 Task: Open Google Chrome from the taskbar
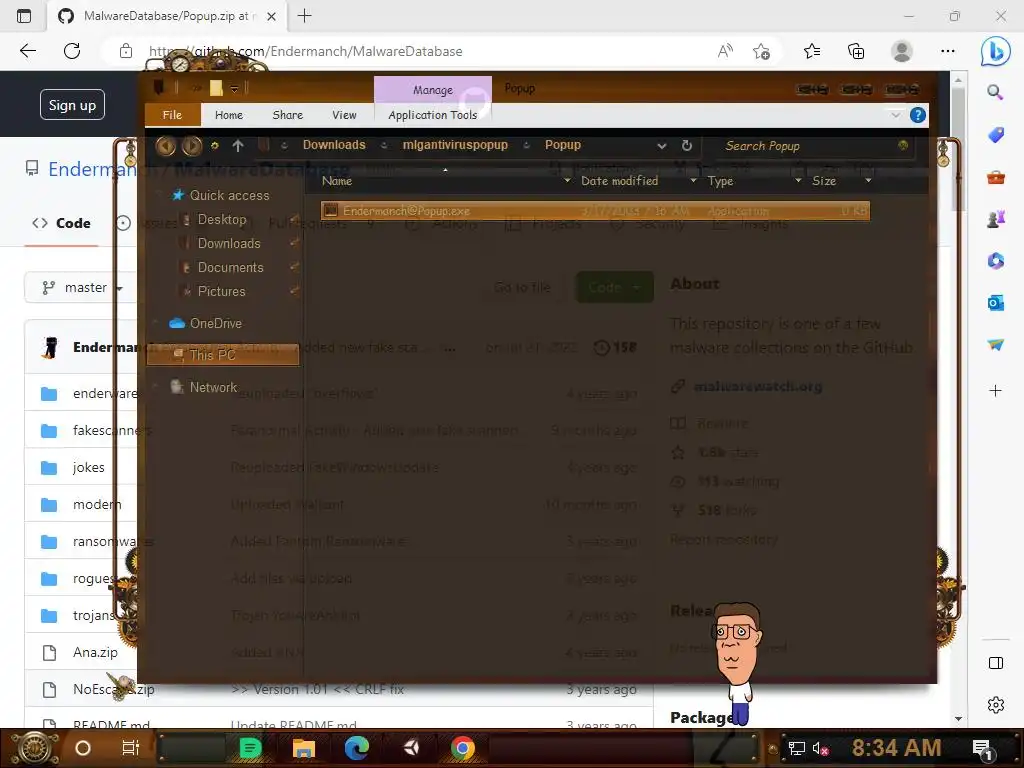462,748
